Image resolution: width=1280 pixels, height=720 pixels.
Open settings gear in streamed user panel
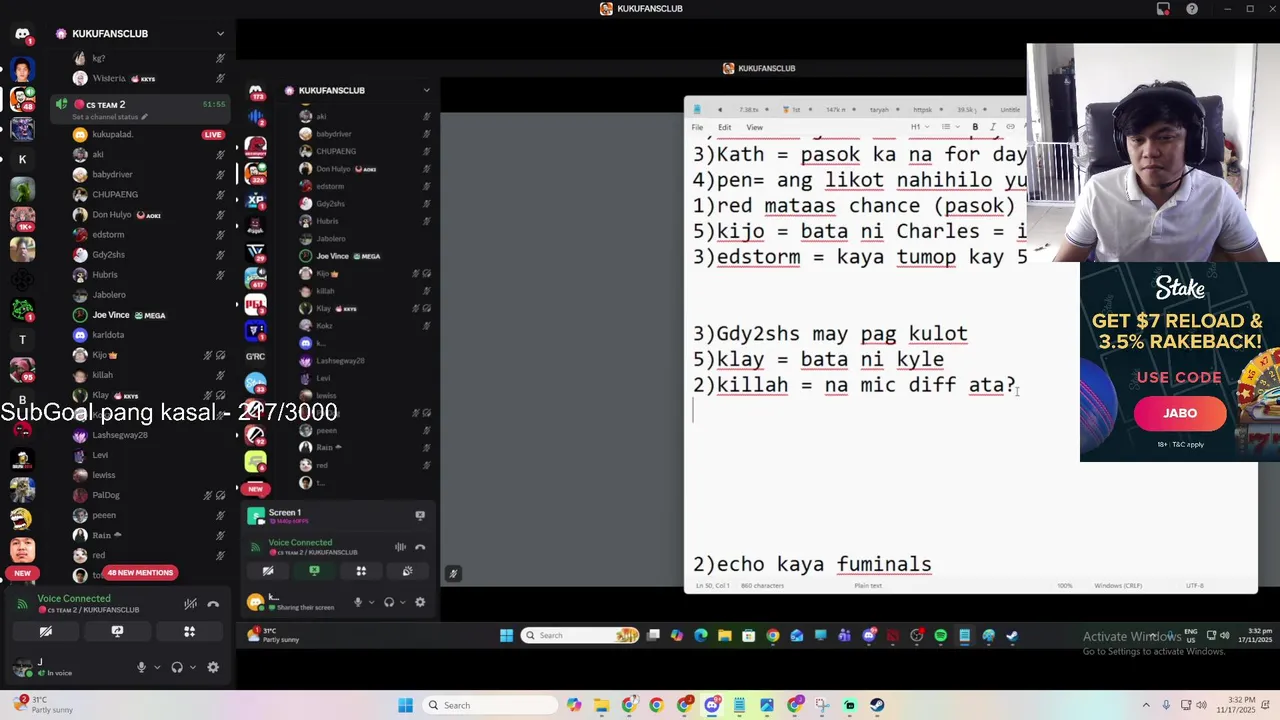[420, 602]
